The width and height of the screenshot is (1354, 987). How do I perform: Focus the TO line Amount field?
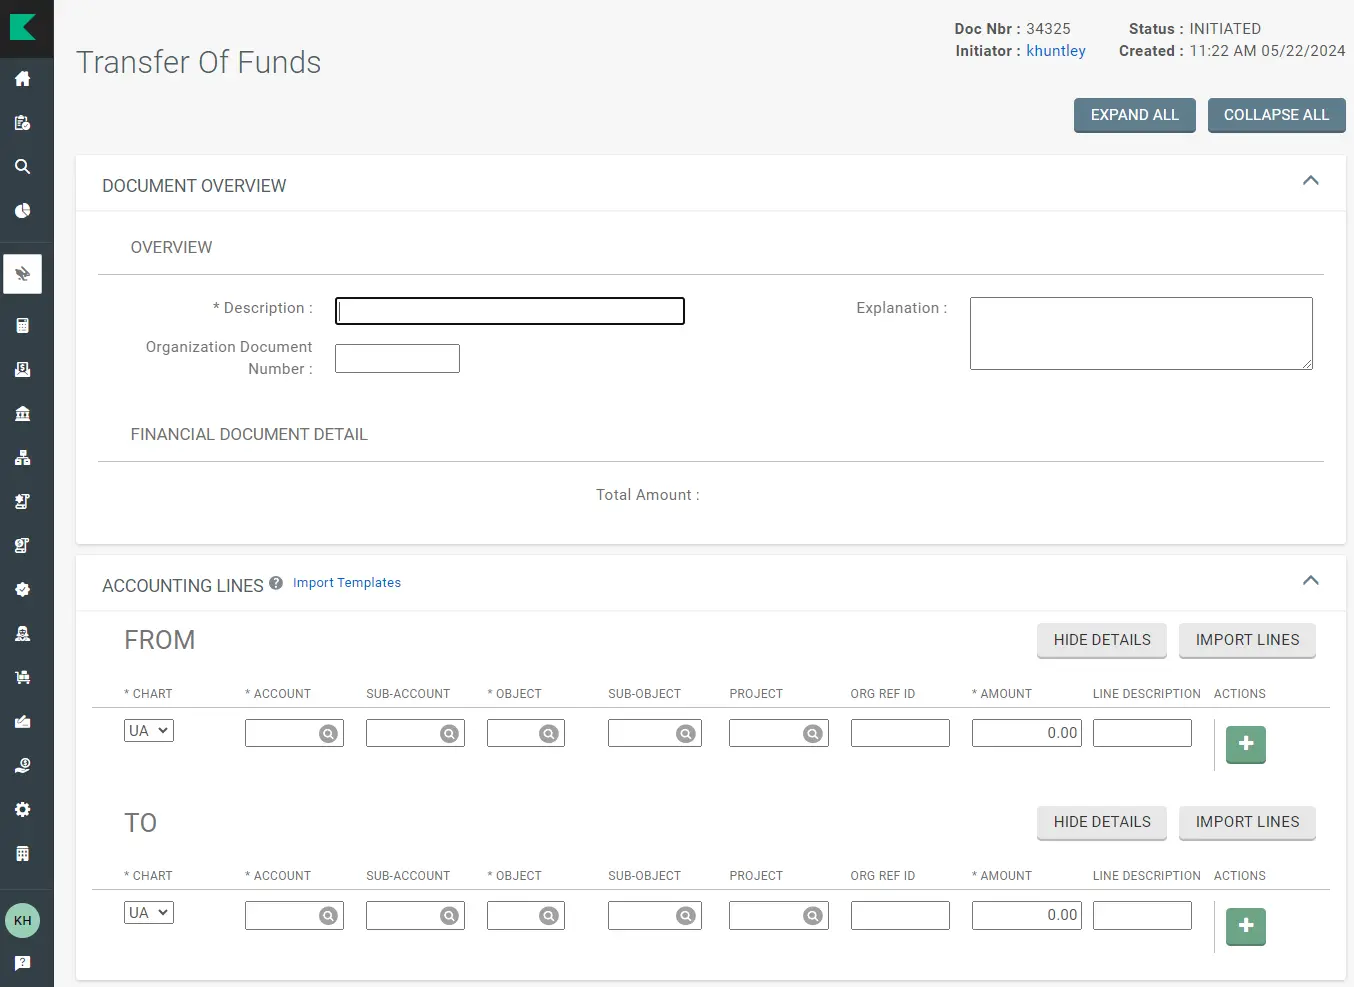point(1027,915)
